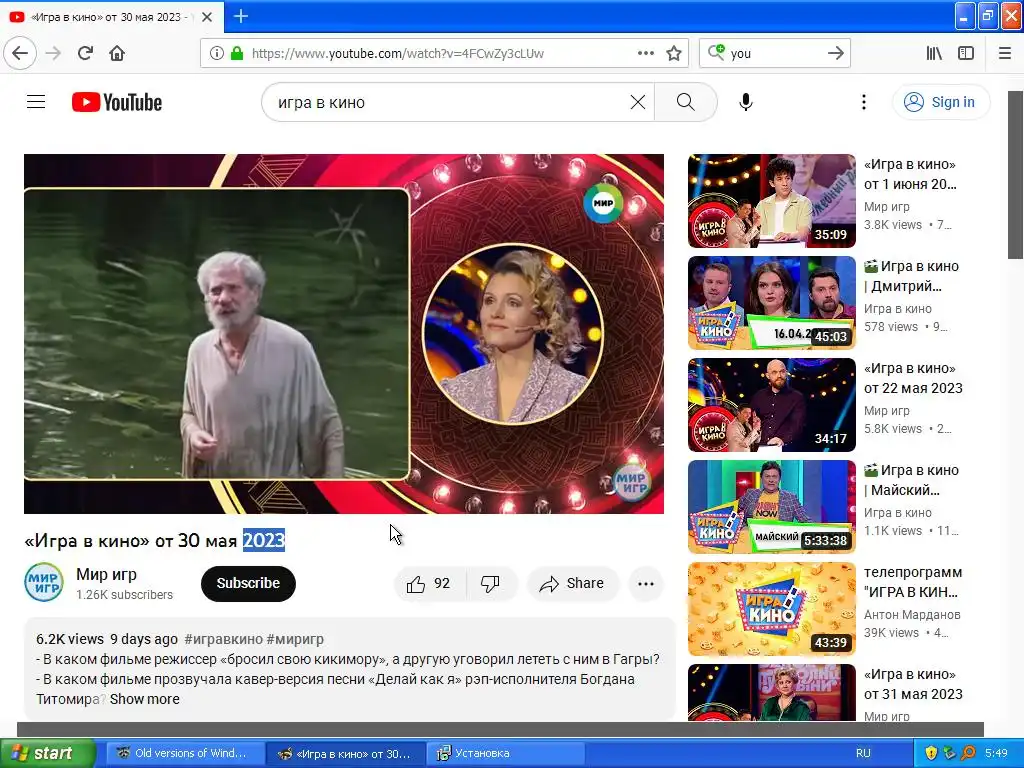
Task: Open the browser Library icon
Action: point(934,54)
